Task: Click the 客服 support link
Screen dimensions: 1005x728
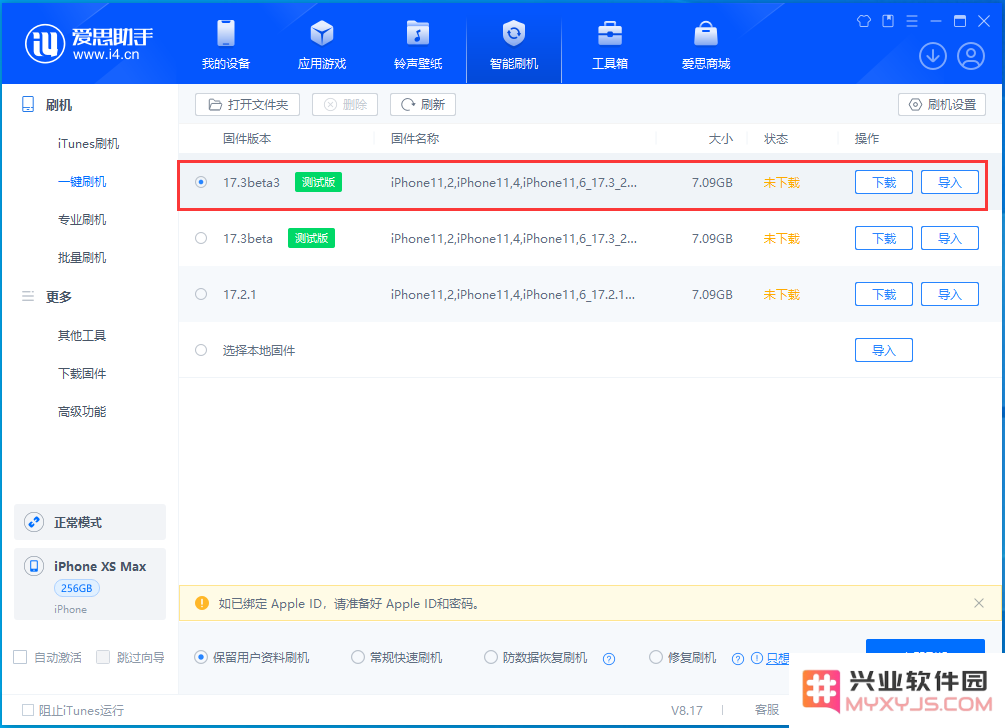Action: 767,709
